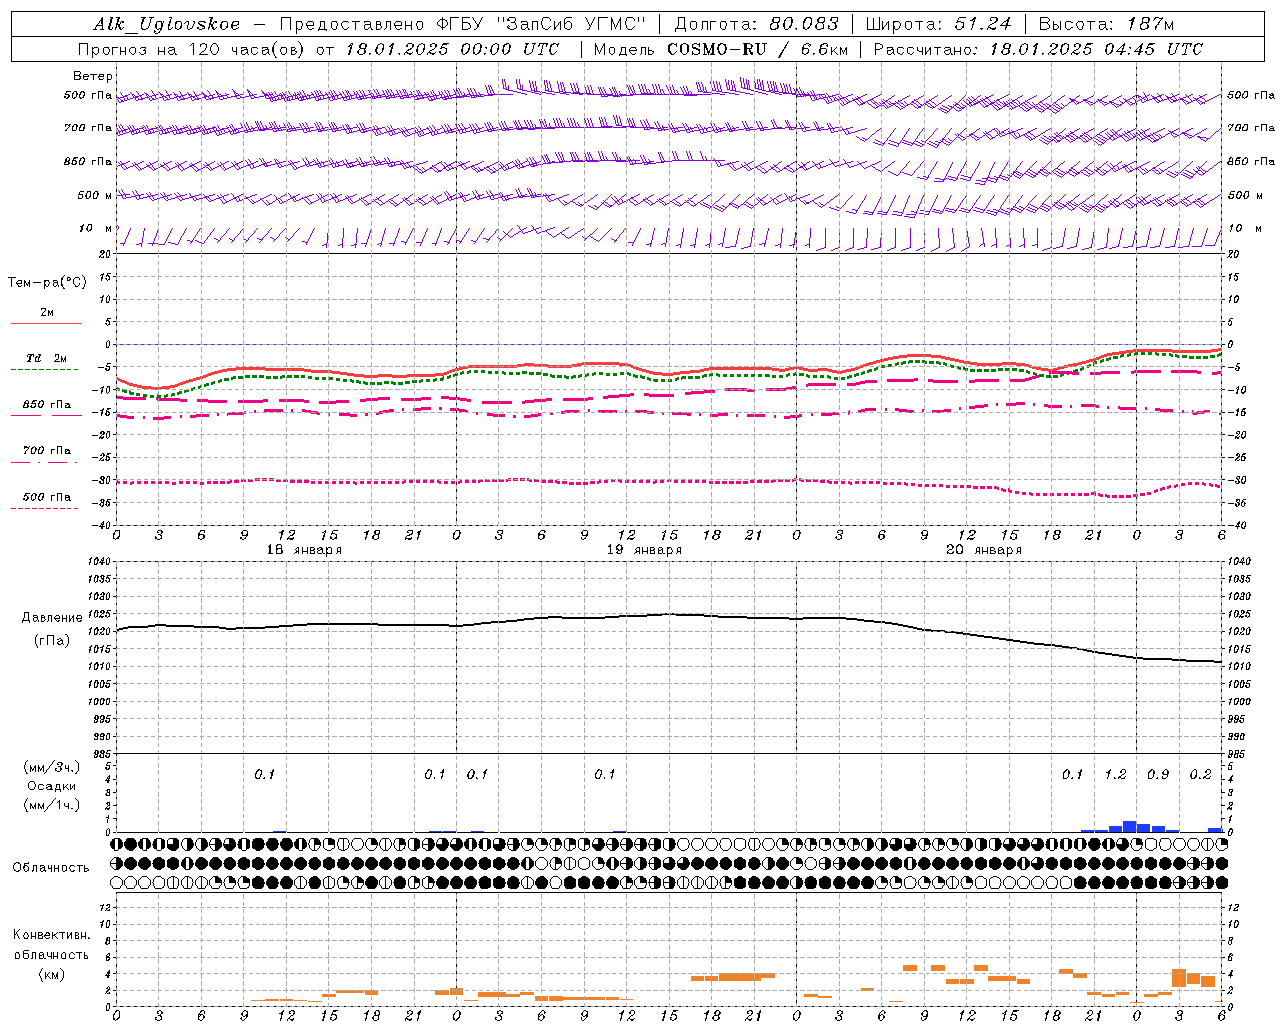Select the forecast start 18.01.2025 00:00 UTC
This screenshot has height=1024, width=1280.
click(452, 49)
